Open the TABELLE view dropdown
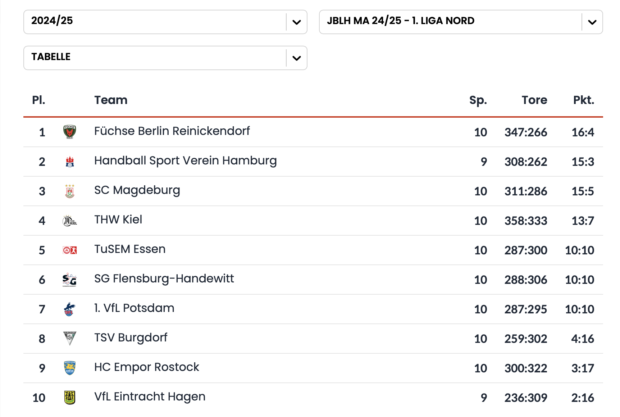Image resolution: width=620 pixels, height=417 pixels. coord(165,58)
